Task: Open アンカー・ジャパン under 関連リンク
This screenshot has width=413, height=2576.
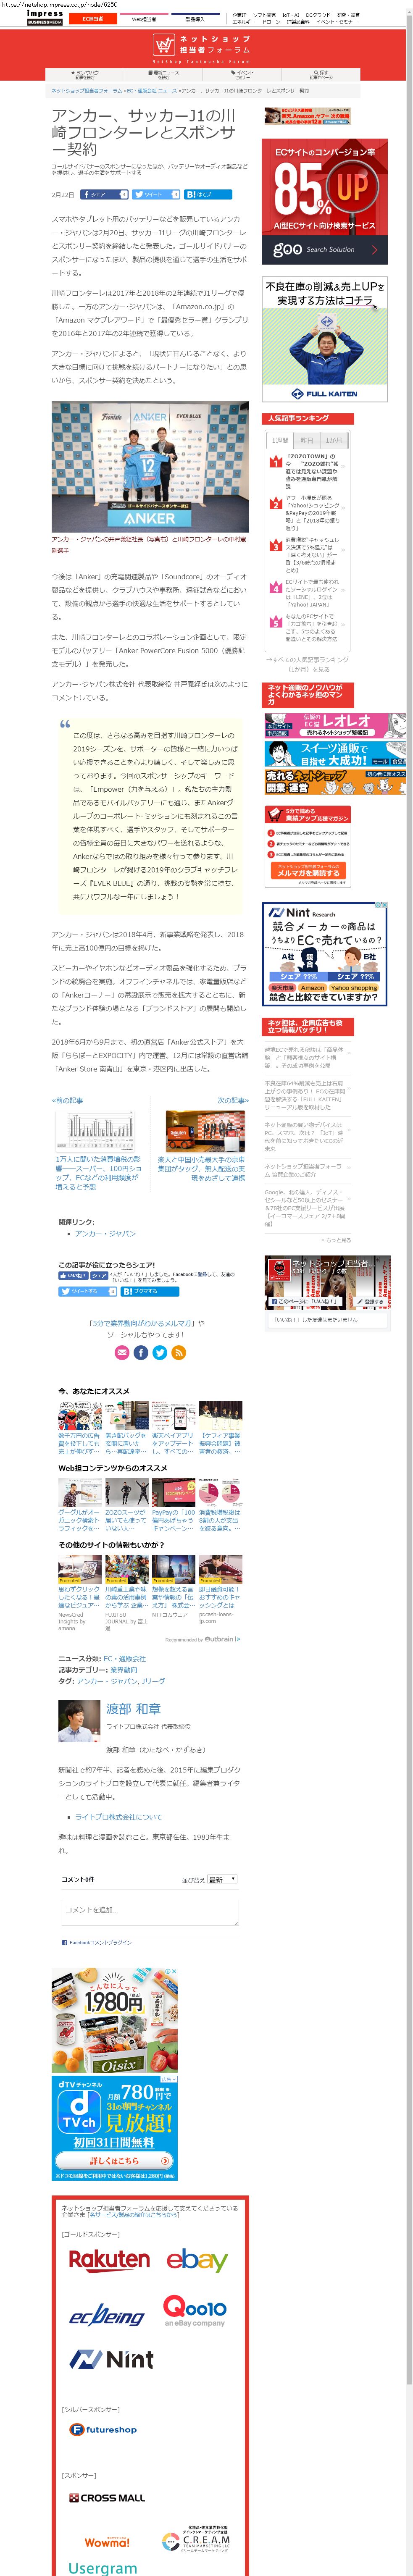Action: [105, 1234]
